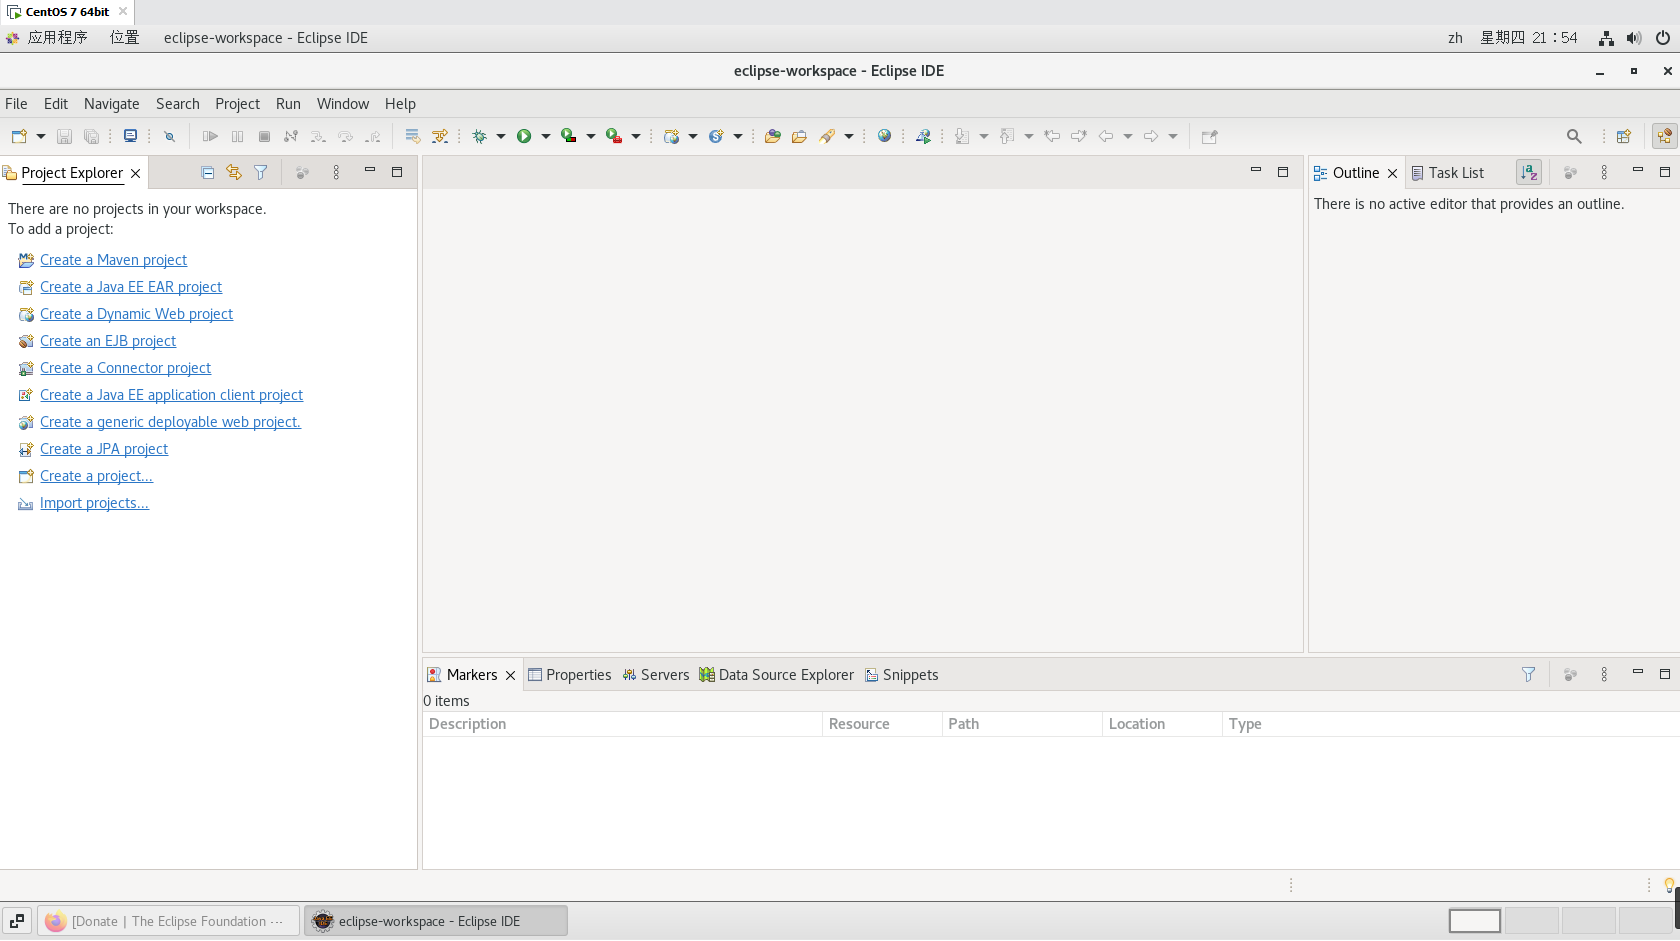Expand the Run dropdown arrow
The height and width of the screenshot is (941, 1680).
(546, 136)
